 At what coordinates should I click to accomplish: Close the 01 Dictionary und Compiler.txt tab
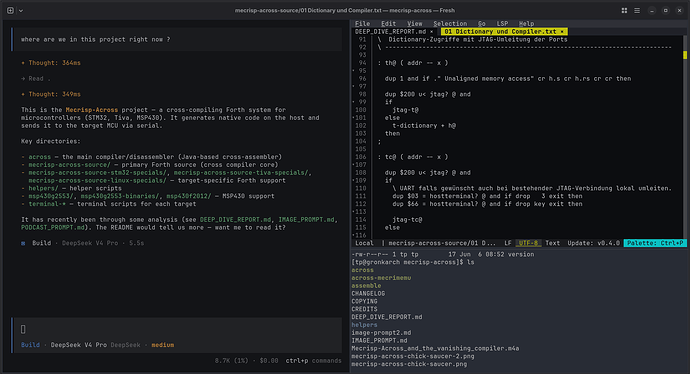click(x=562, y=32)
